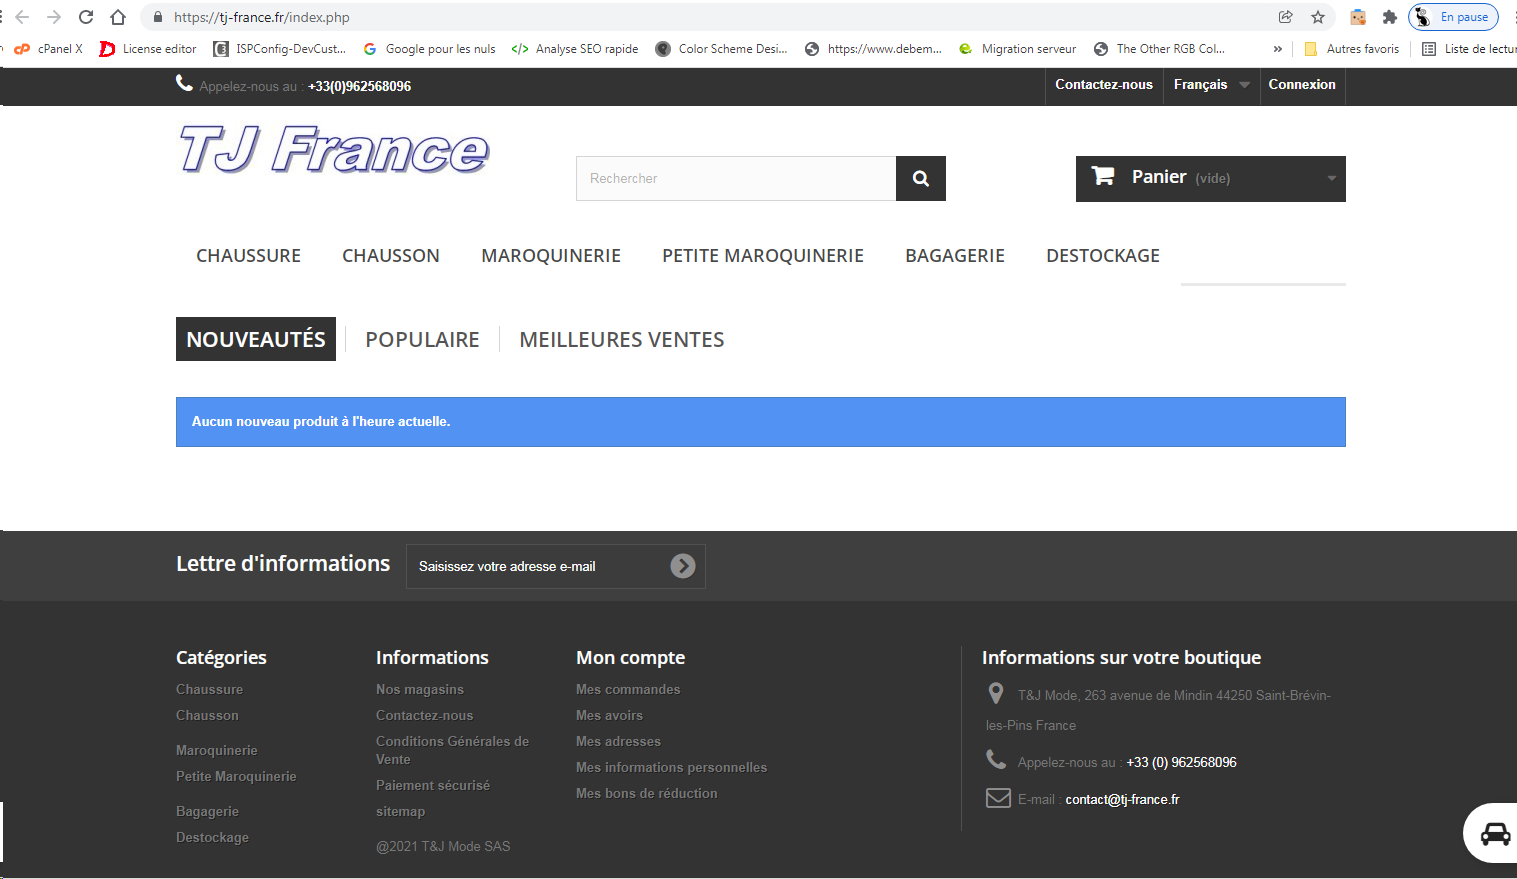Viewport: 1517px width, 879px height.
Task: Expand the Panier cart dropdown
Action: [x=1211, y=179]
